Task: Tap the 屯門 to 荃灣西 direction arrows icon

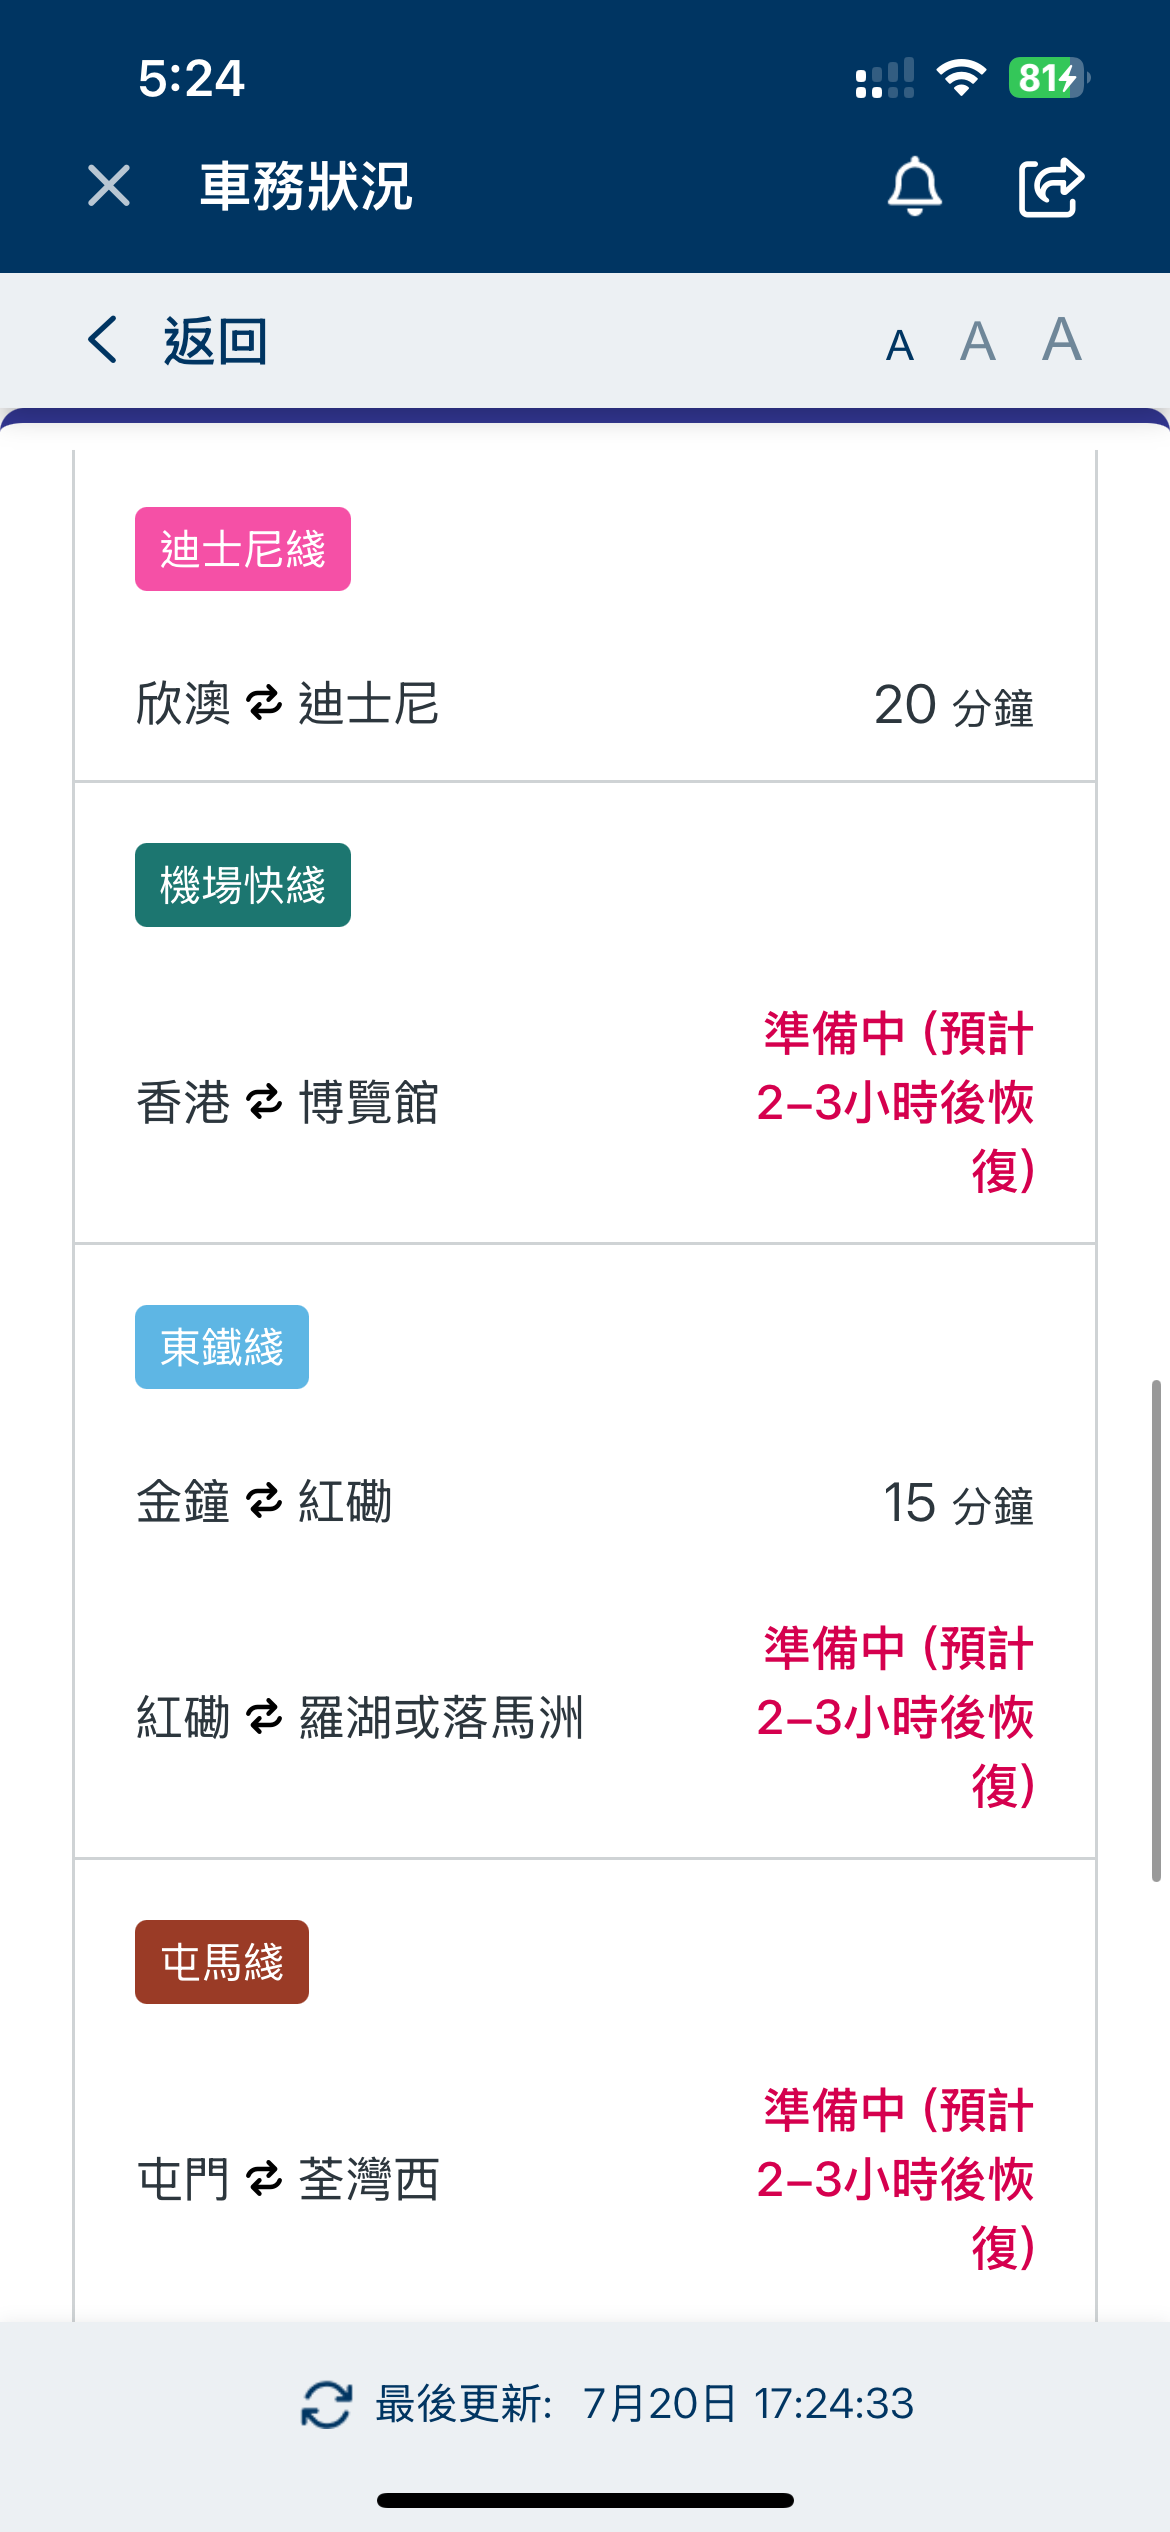Action: [x=265, y=2179]
